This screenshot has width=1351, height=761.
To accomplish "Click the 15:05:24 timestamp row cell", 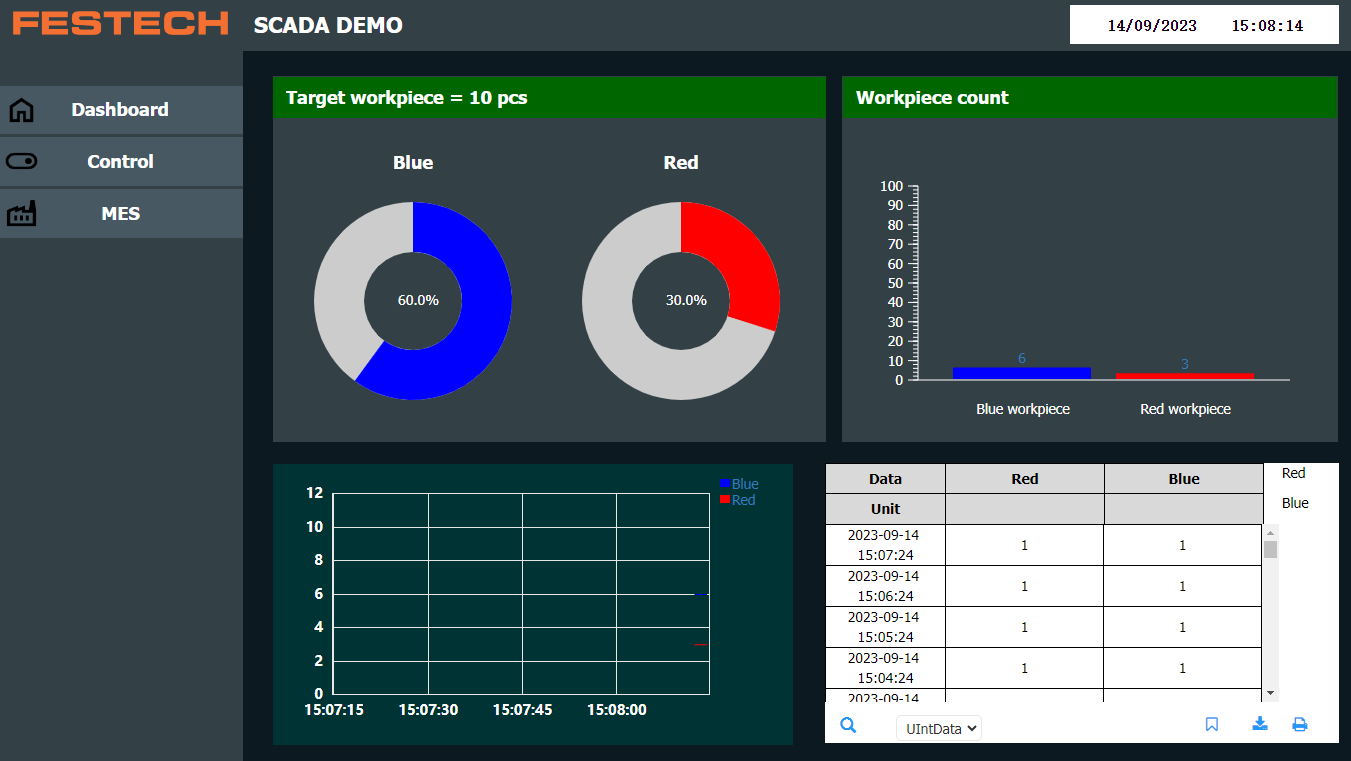I will click(883, 627).
